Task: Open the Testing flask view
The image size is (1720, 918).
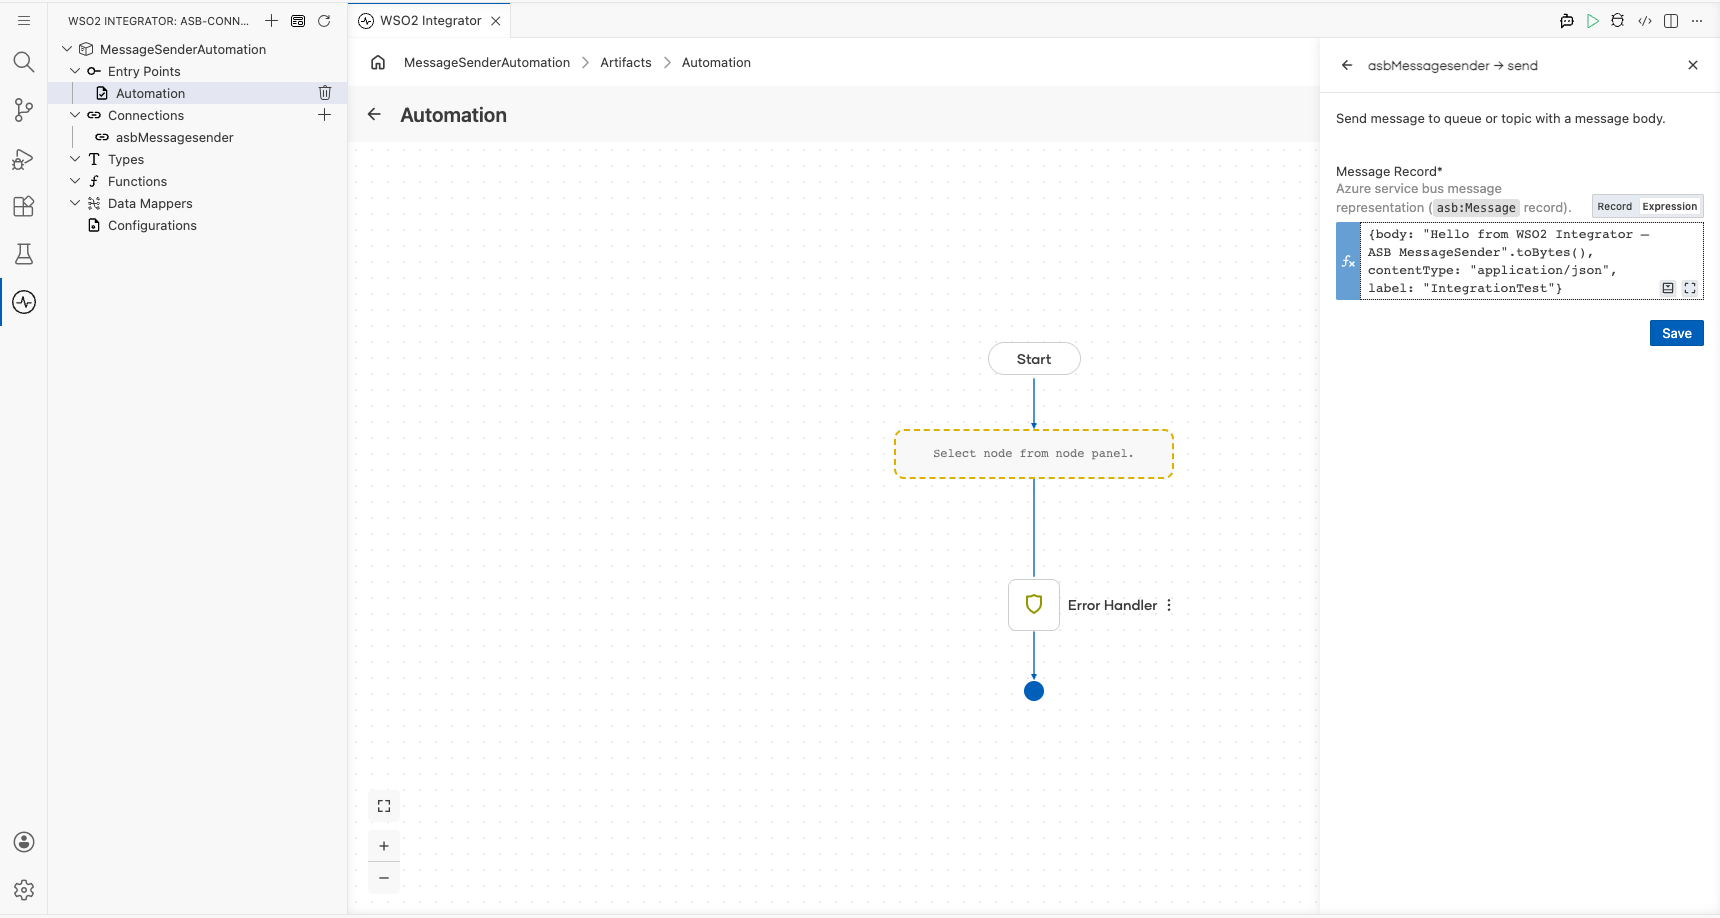Action: click(24, 254)
